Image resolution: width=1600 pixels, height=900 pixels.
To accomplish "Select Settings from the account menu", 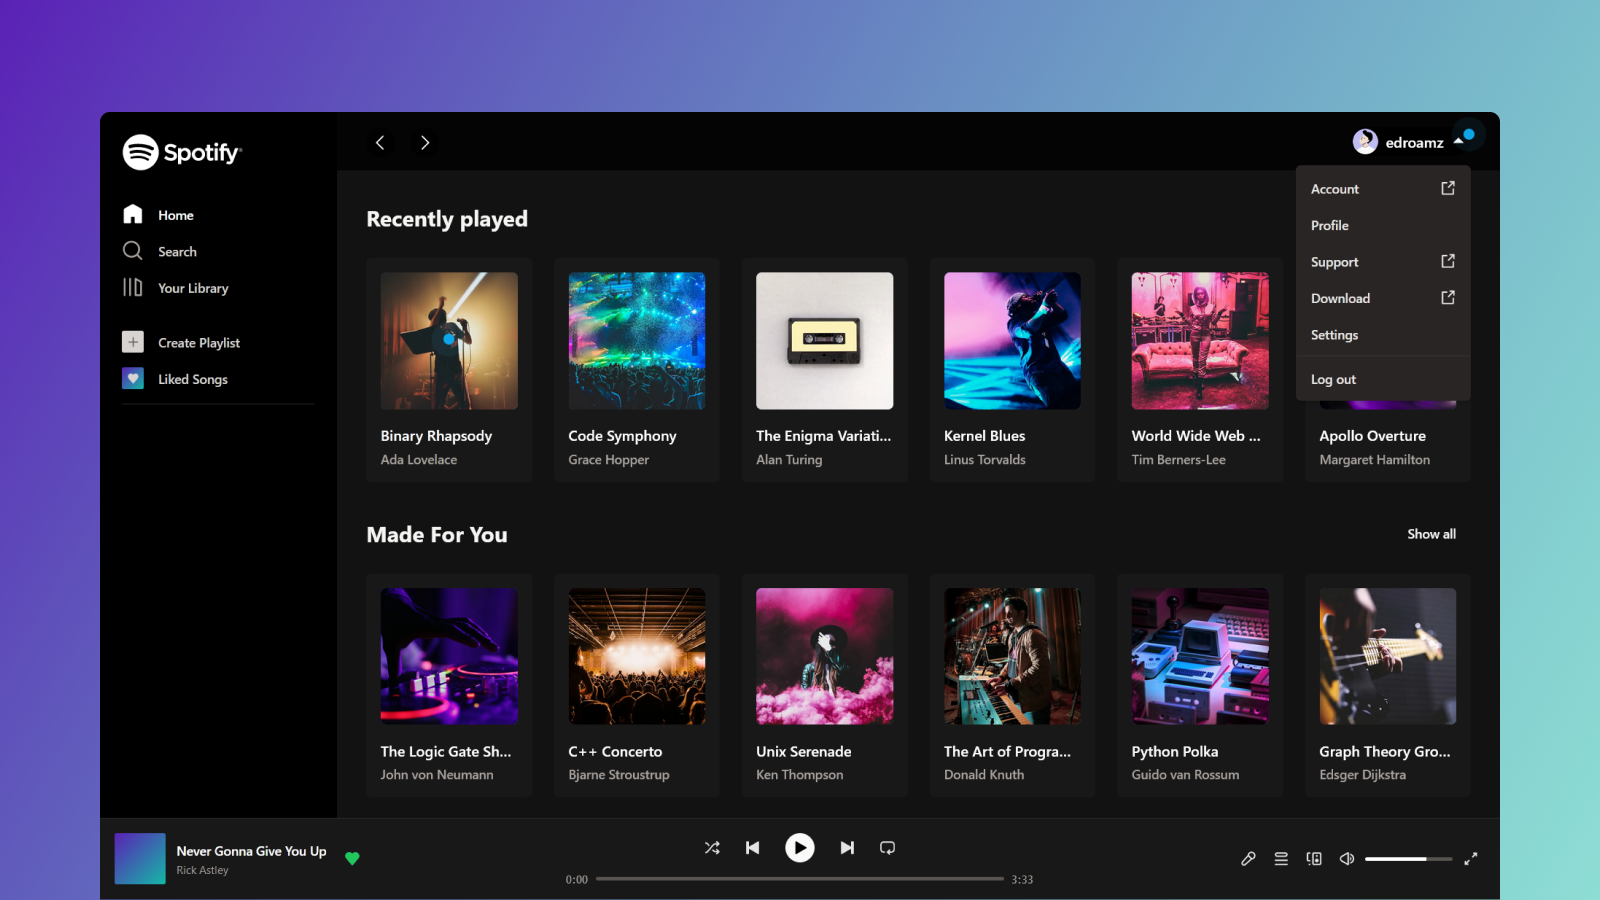I will (1334, 334).
